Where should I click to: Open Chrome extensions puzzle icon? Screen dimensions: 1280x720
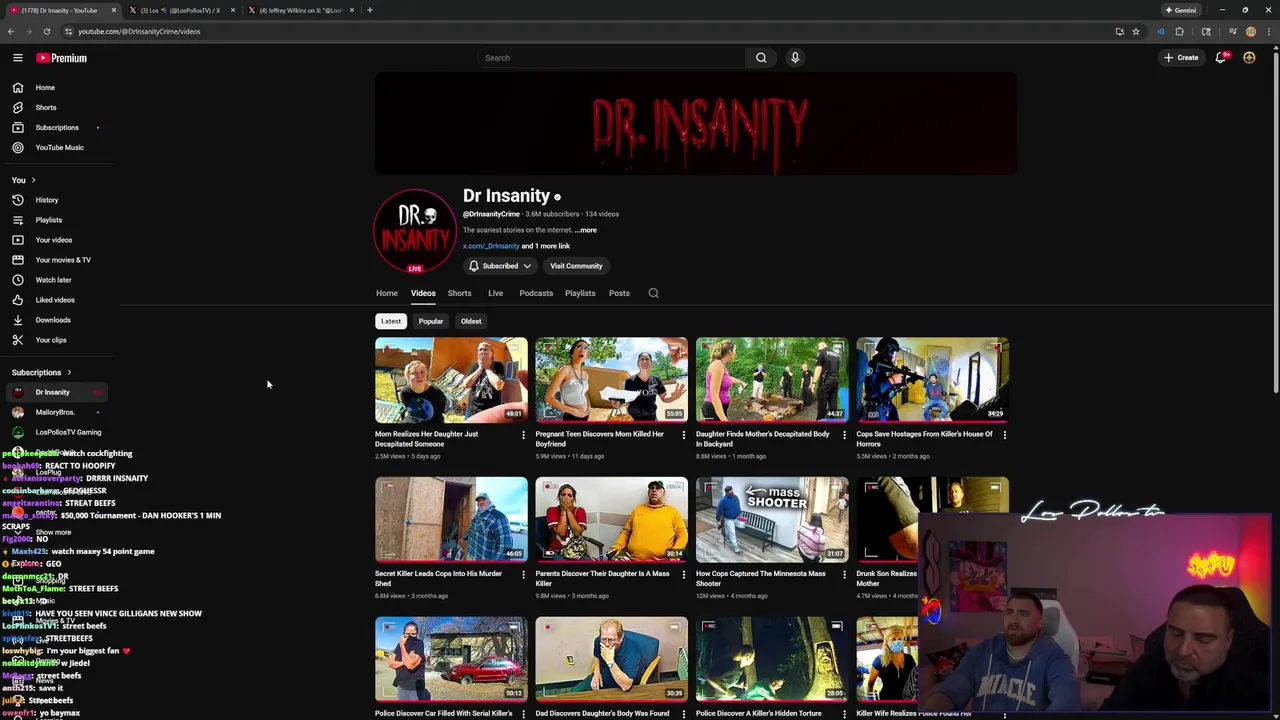(1179, 31)
